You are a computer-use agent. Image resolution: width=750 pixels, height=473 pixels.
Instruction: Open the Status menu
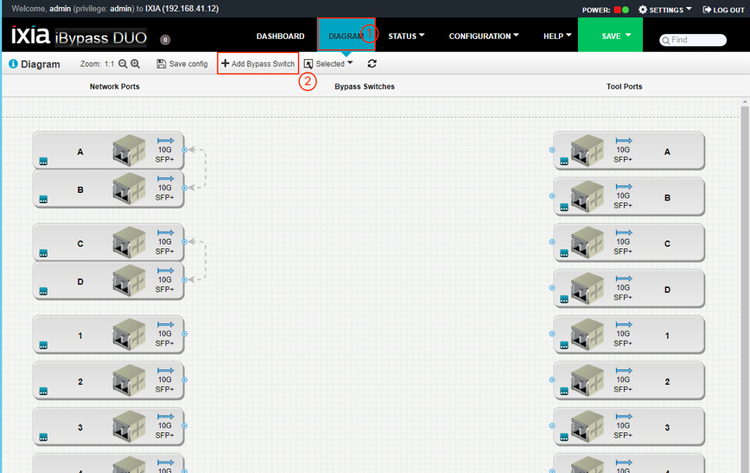406,36
